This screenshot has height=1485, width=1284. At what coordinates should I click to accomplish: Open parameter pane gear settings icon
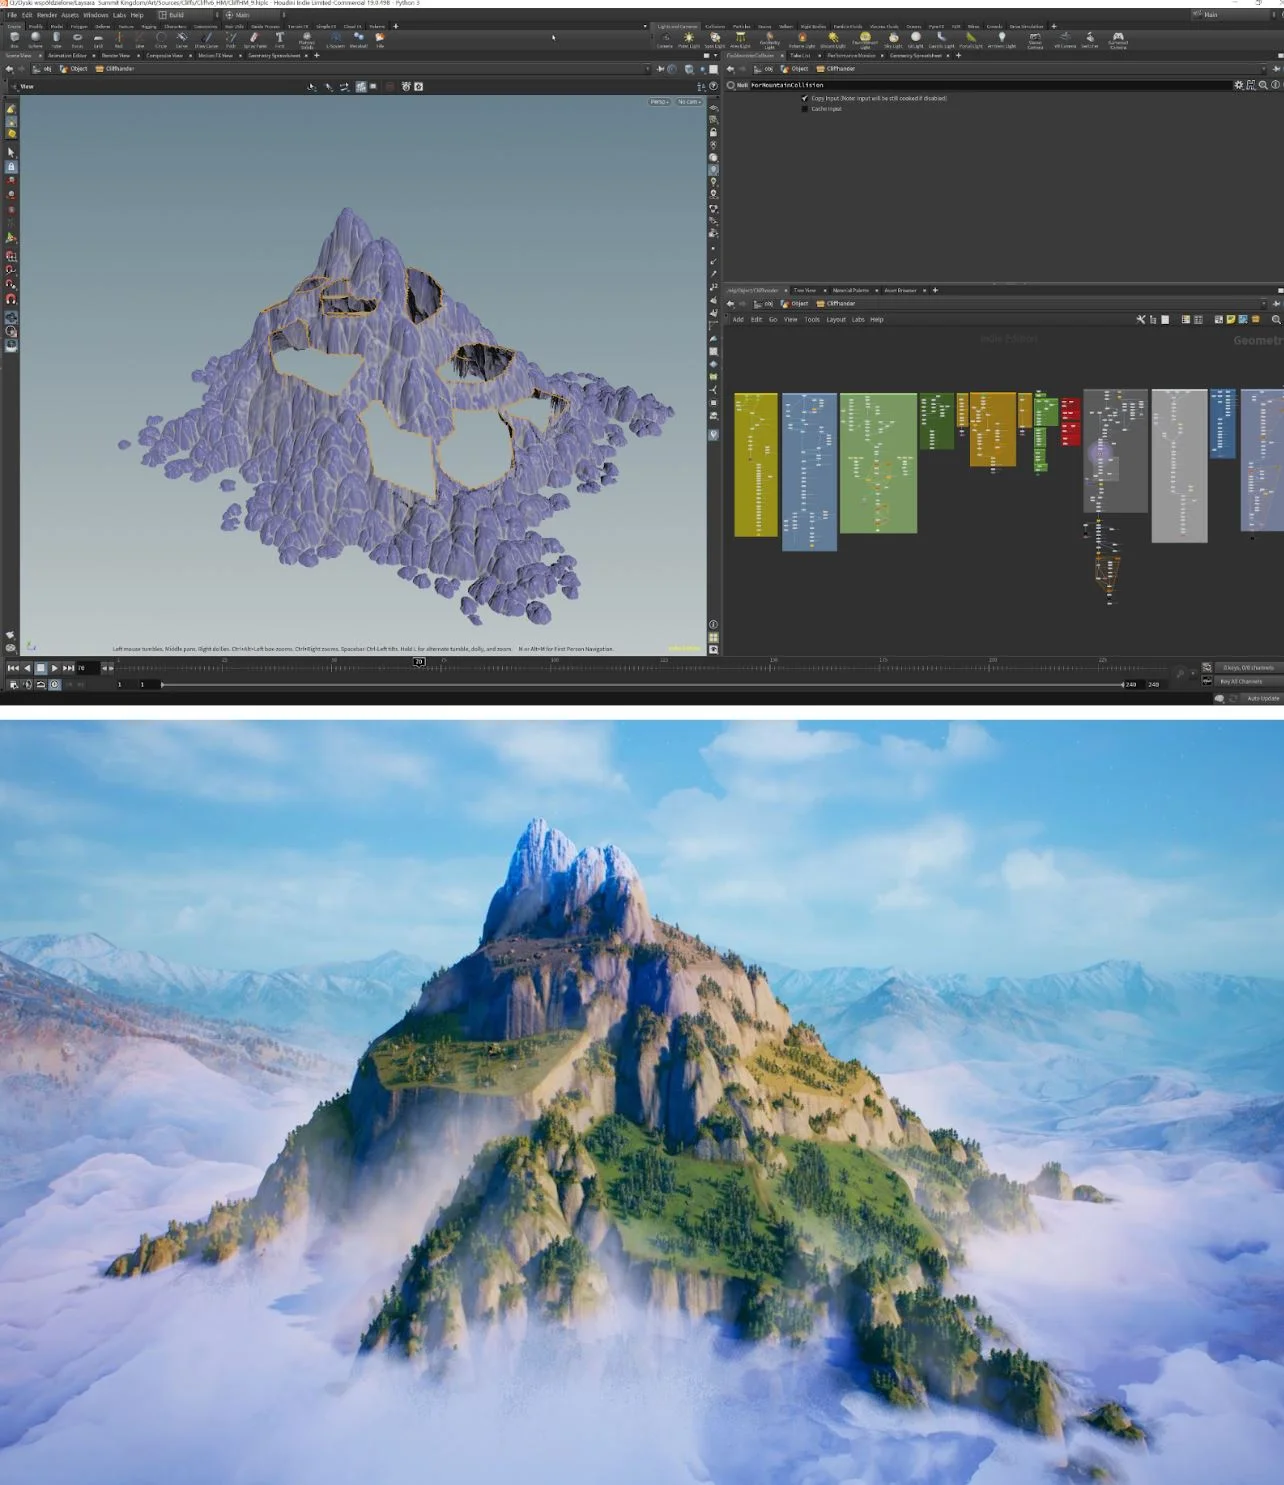pos(1238,85)
